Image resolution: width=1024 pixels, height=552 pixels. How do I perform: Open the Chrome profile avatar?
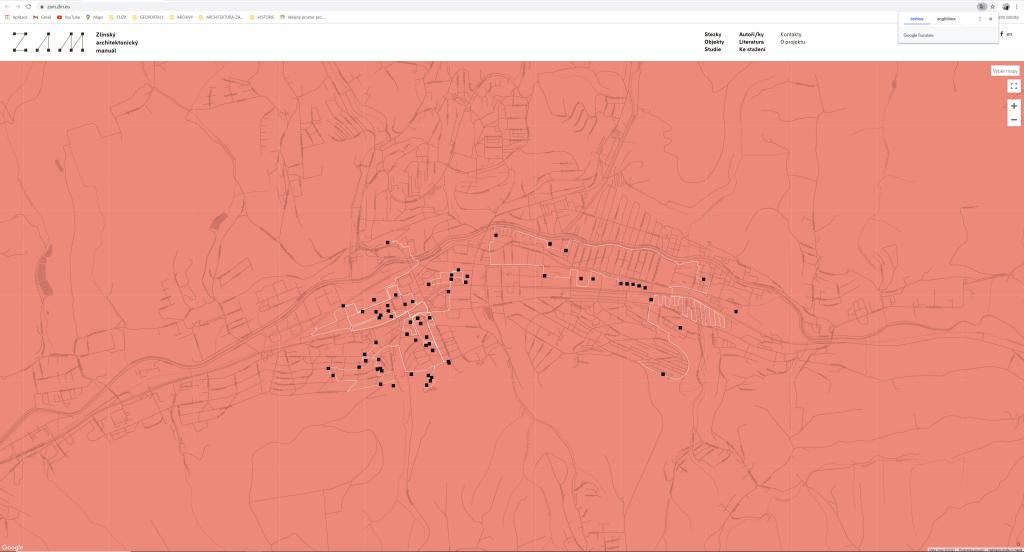(x=1006, y=6)
